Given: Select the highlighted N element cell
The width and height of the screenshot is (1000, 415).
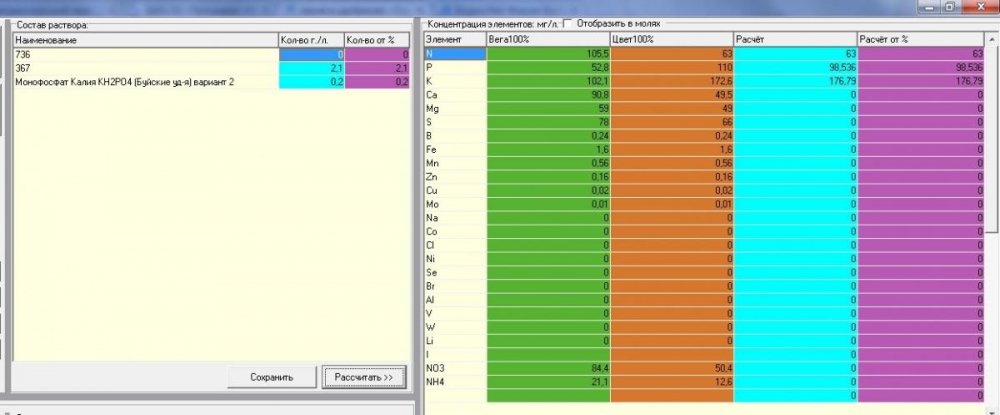Looking at the screenshot, I should pos(455,54).
